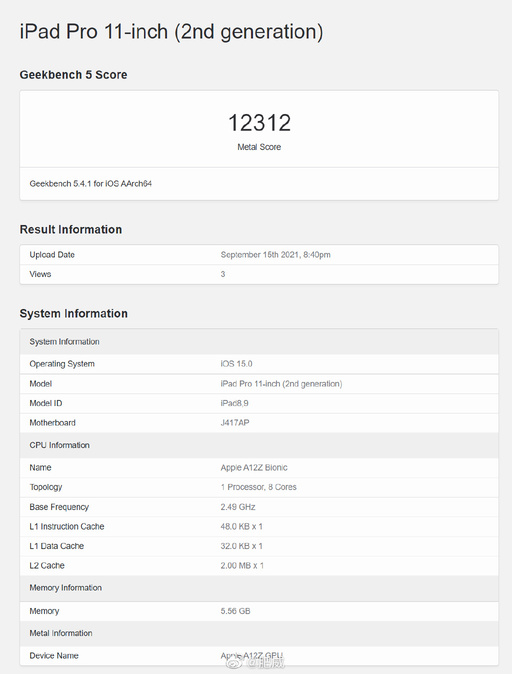Click the L1 Instruction Cache label

(x=67, y=527)
